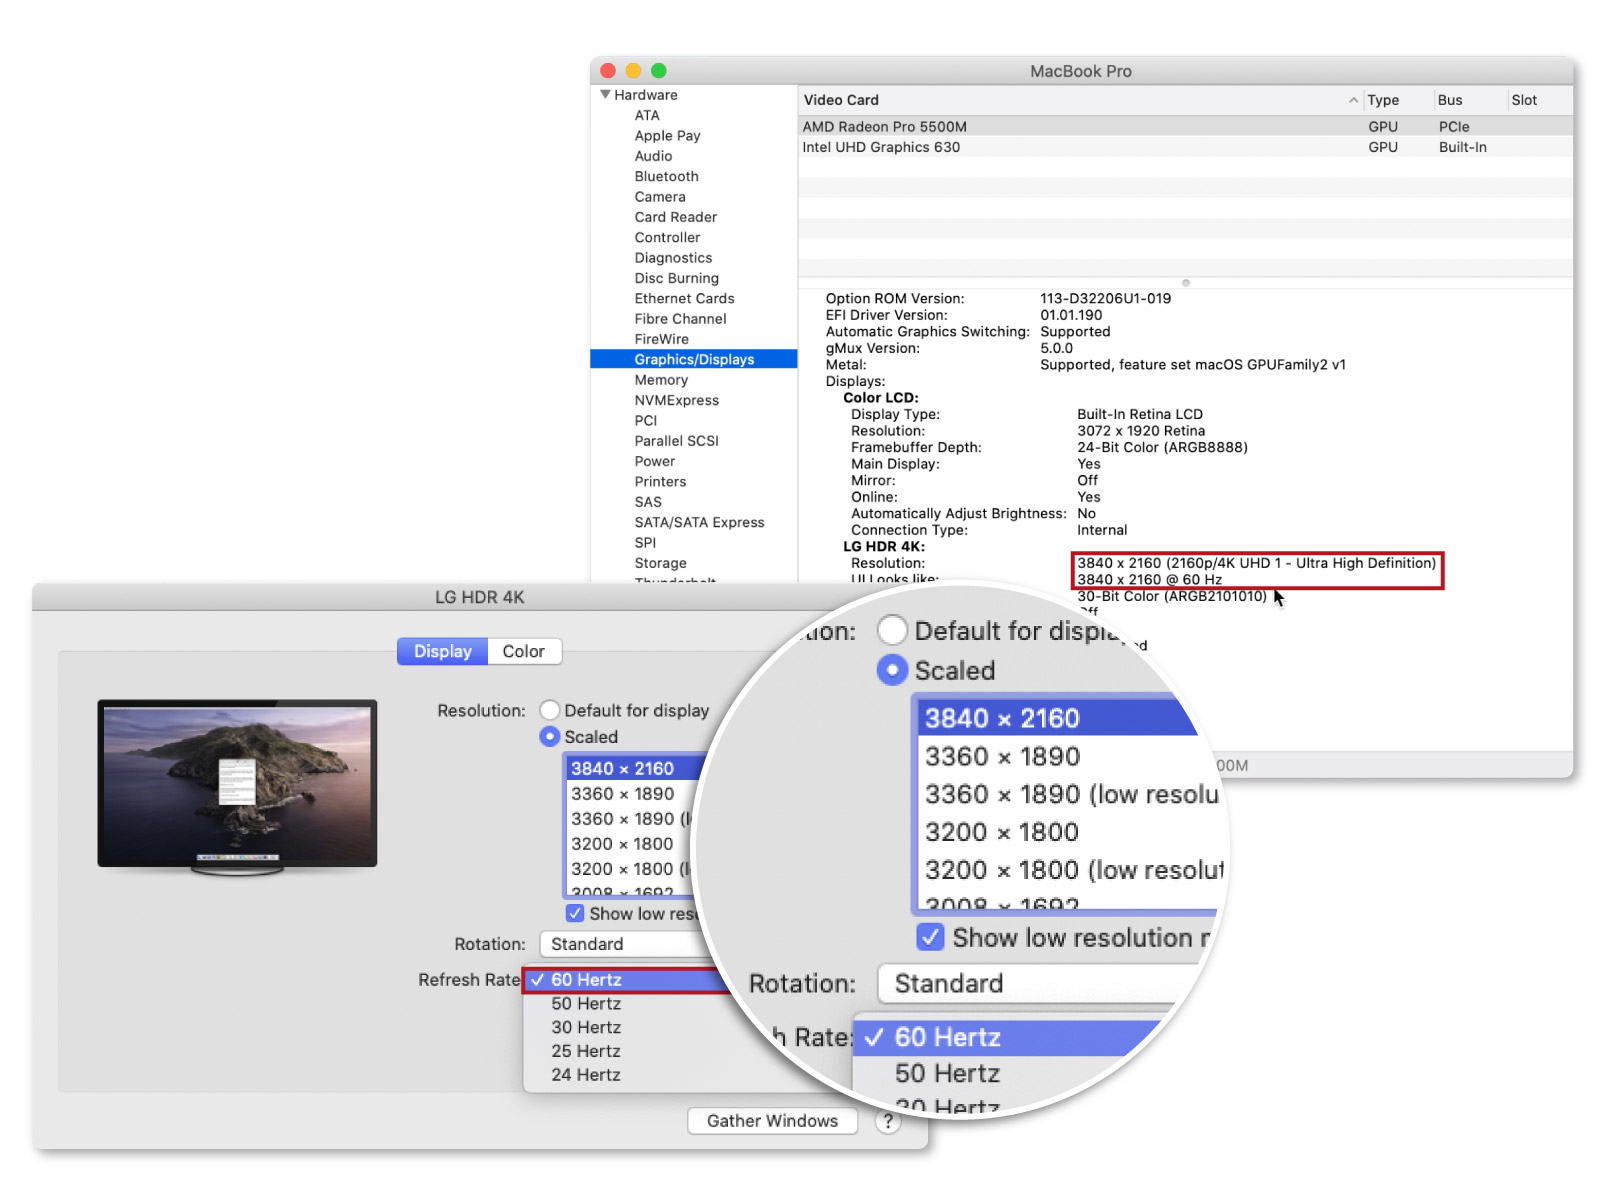1600x1200 pixels.
Task: Open Memory in the hardware sidebar
Action: (x=661, y=380)
